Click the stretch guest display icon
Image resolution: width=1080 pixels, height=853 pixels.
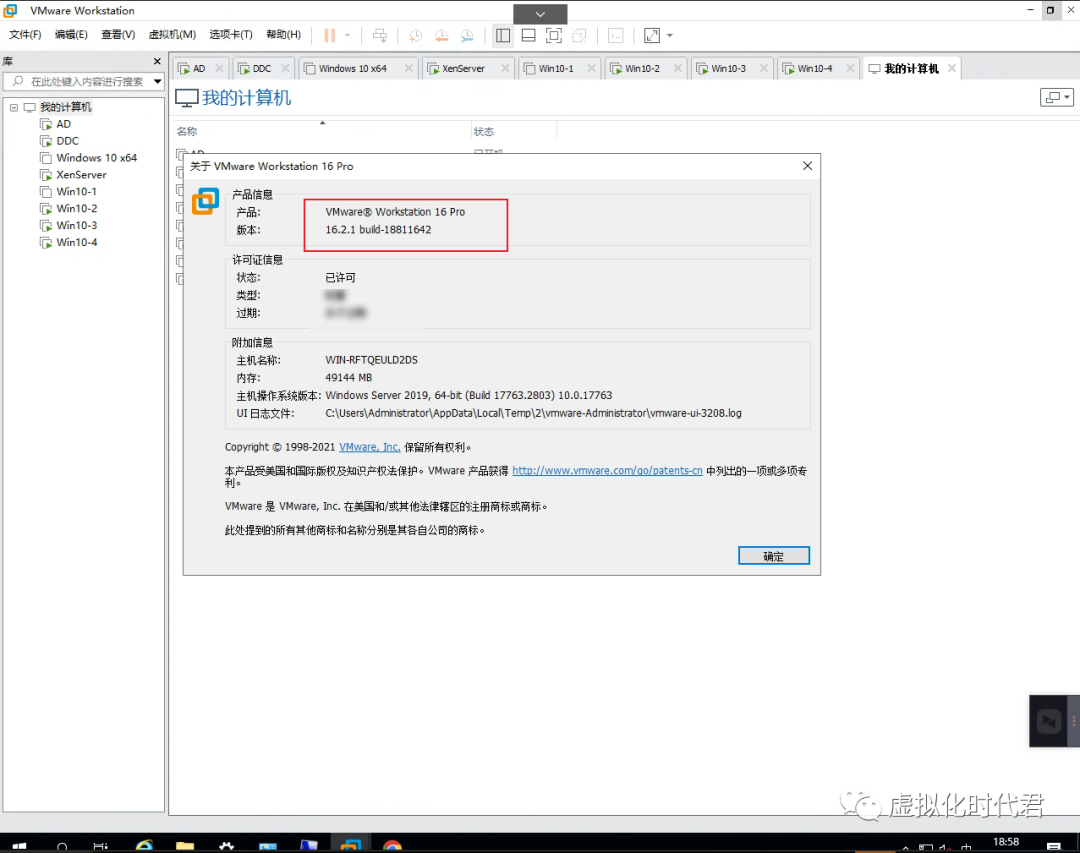click(x=652, y=35)
